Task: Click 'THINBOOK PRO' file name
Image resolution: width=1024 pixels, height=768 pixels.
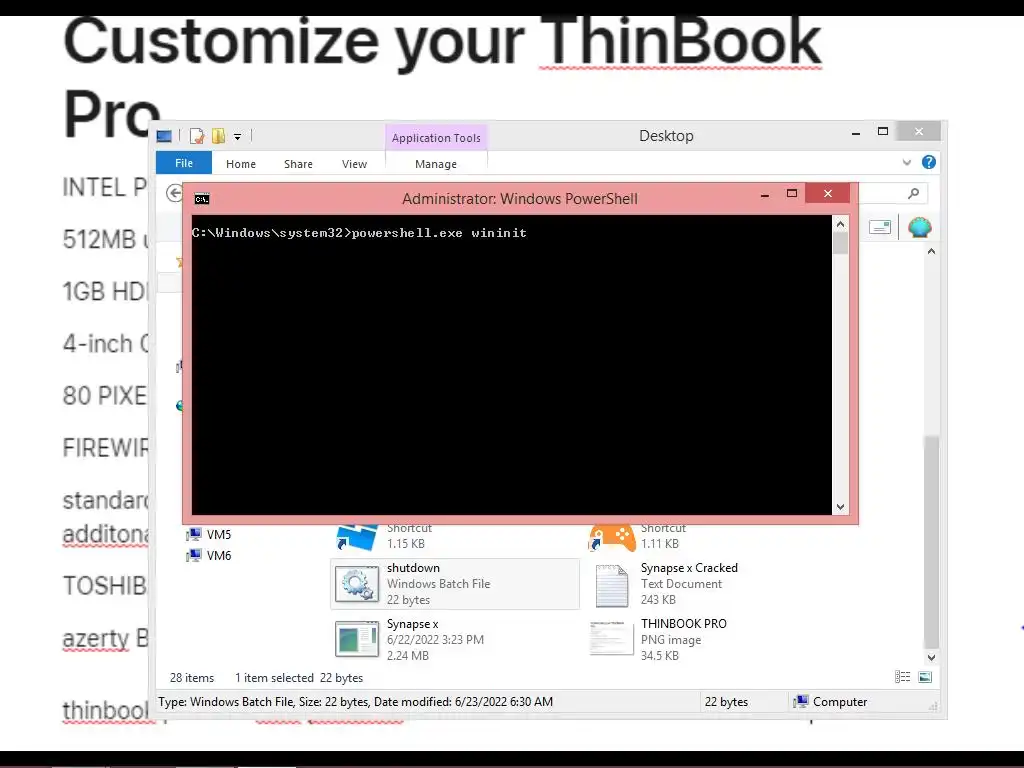Action: pyautogui.click(x=684, y=624)
